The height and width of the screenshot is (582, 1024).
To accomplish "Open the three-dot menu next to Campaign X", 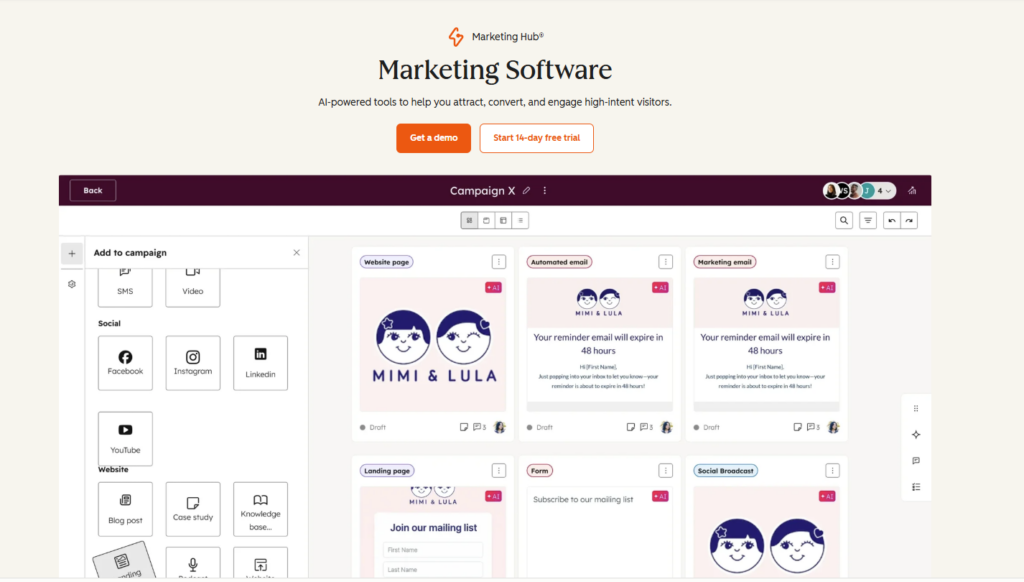I will [544, 190].
